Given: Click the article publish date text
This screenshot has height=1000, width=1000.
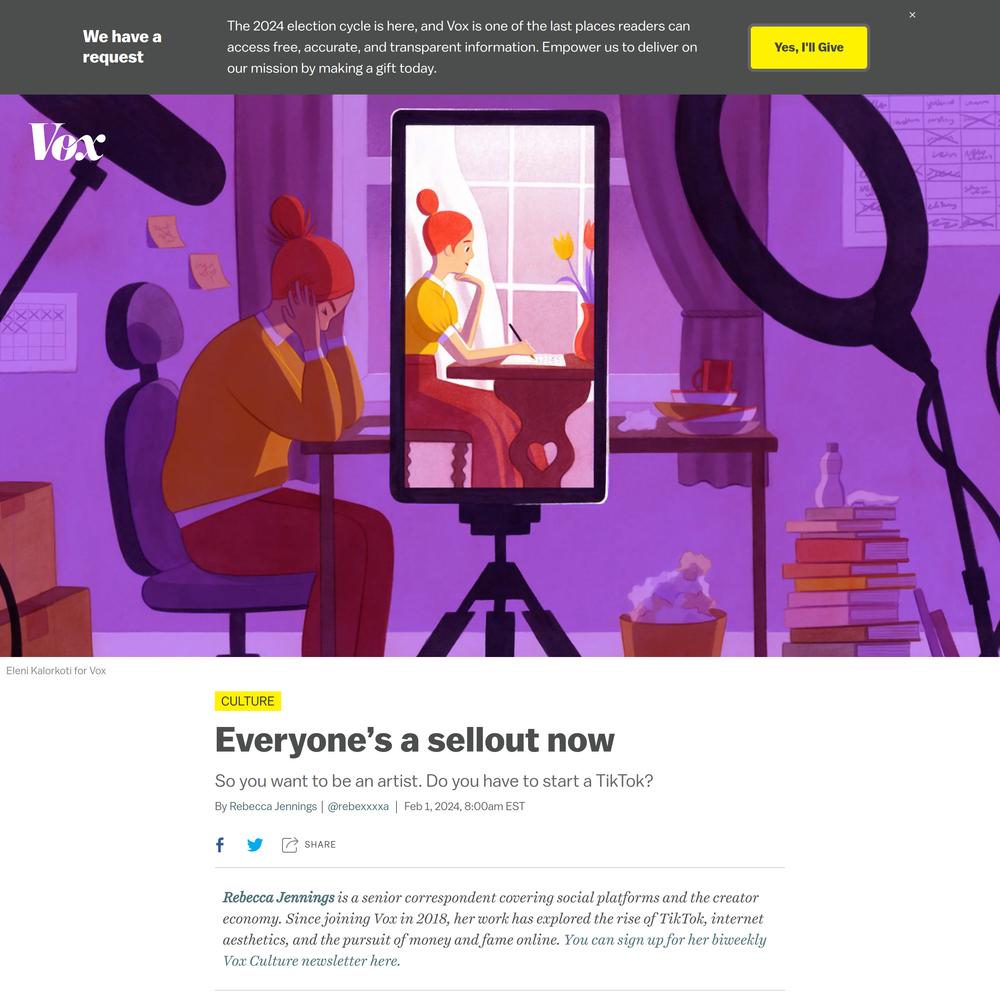Looking at the screenshot, I should pyautogui.click(x=464, y=806).
